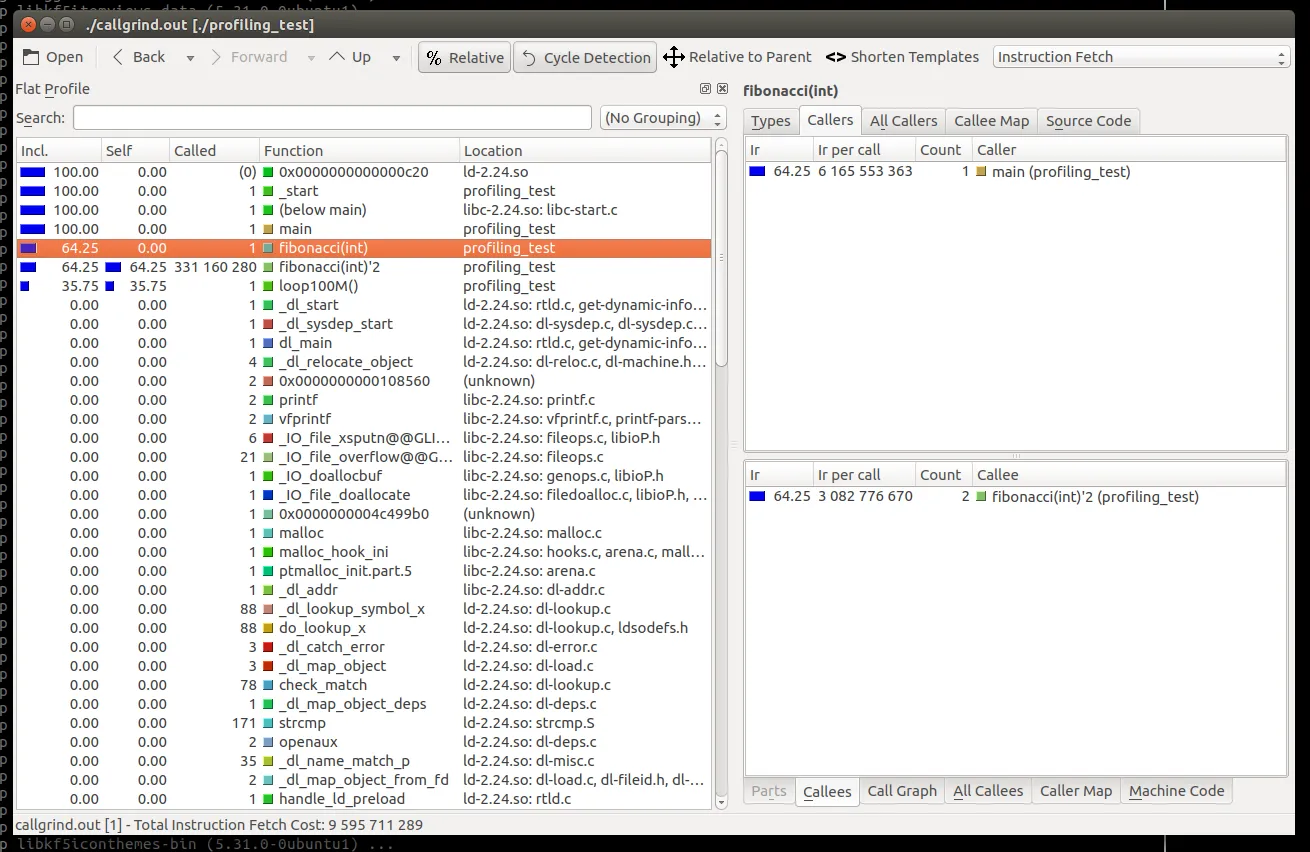Switch to the Call Graph tab
This screenshot has width=1310, height=852.
[x=902, y=791]
